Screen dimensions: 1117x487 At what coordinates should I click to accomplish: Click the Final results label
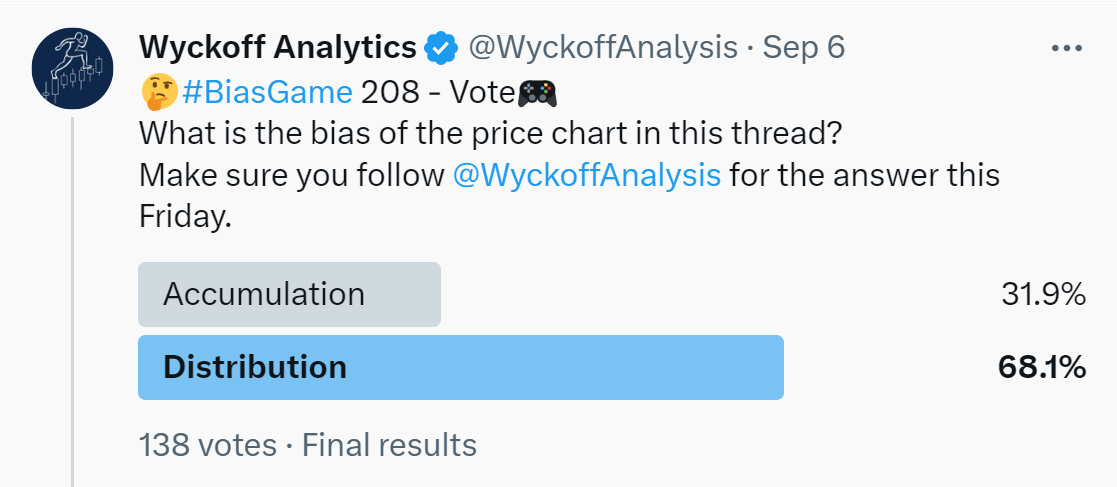tap(389, 445)
